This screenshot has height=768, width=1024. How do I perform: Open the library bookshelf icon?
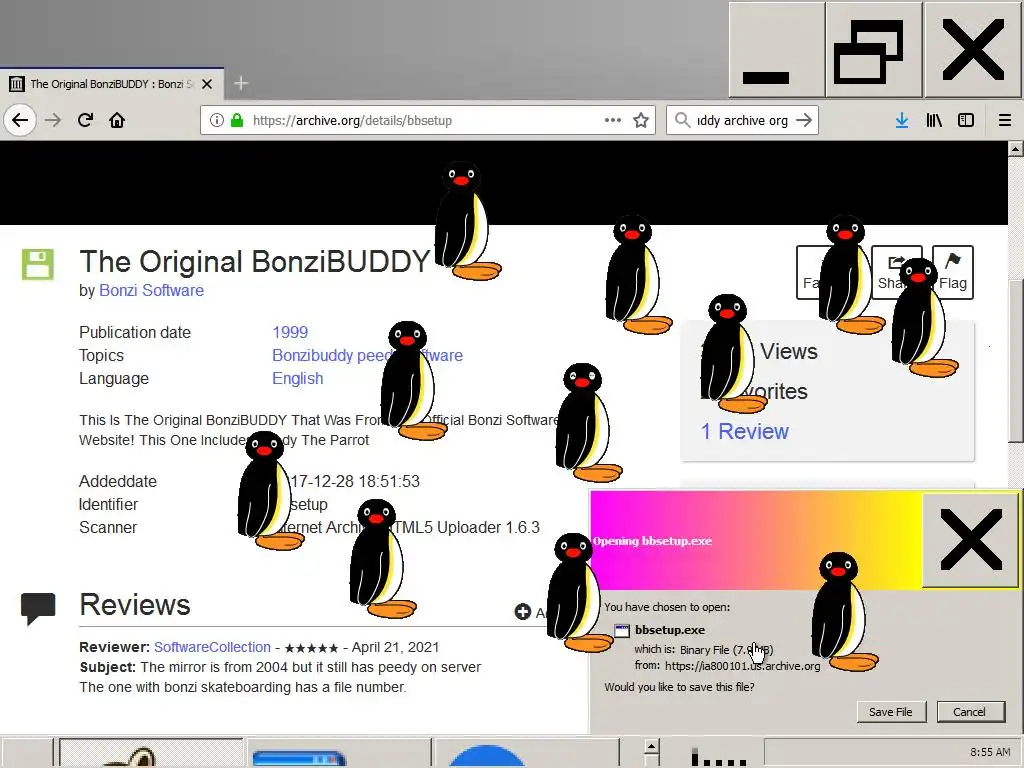pyautogui.click(x=935, y=120)
